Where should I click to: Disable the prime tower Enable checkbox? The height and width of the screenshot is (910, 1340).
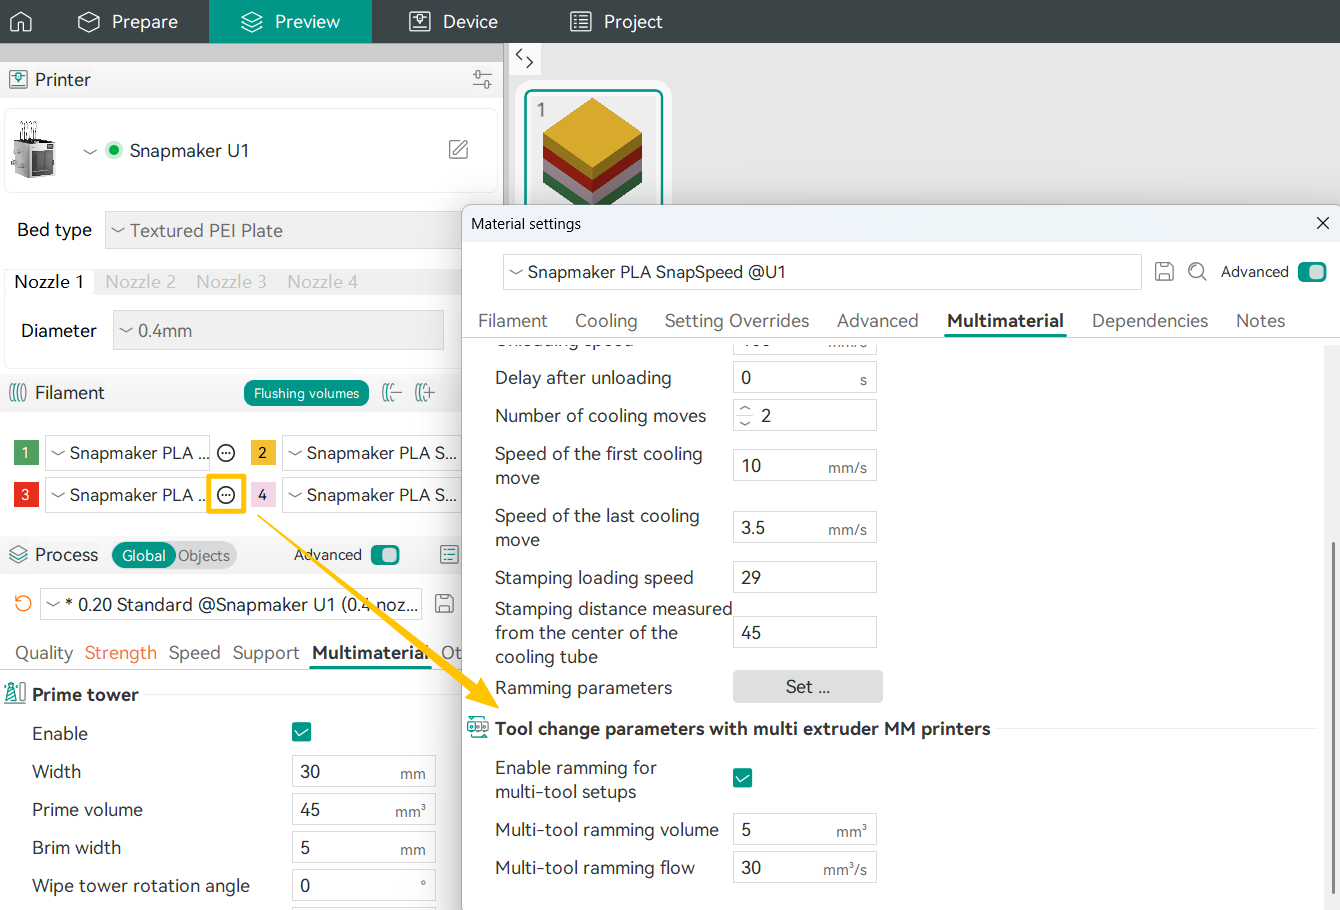coord(301,732)
